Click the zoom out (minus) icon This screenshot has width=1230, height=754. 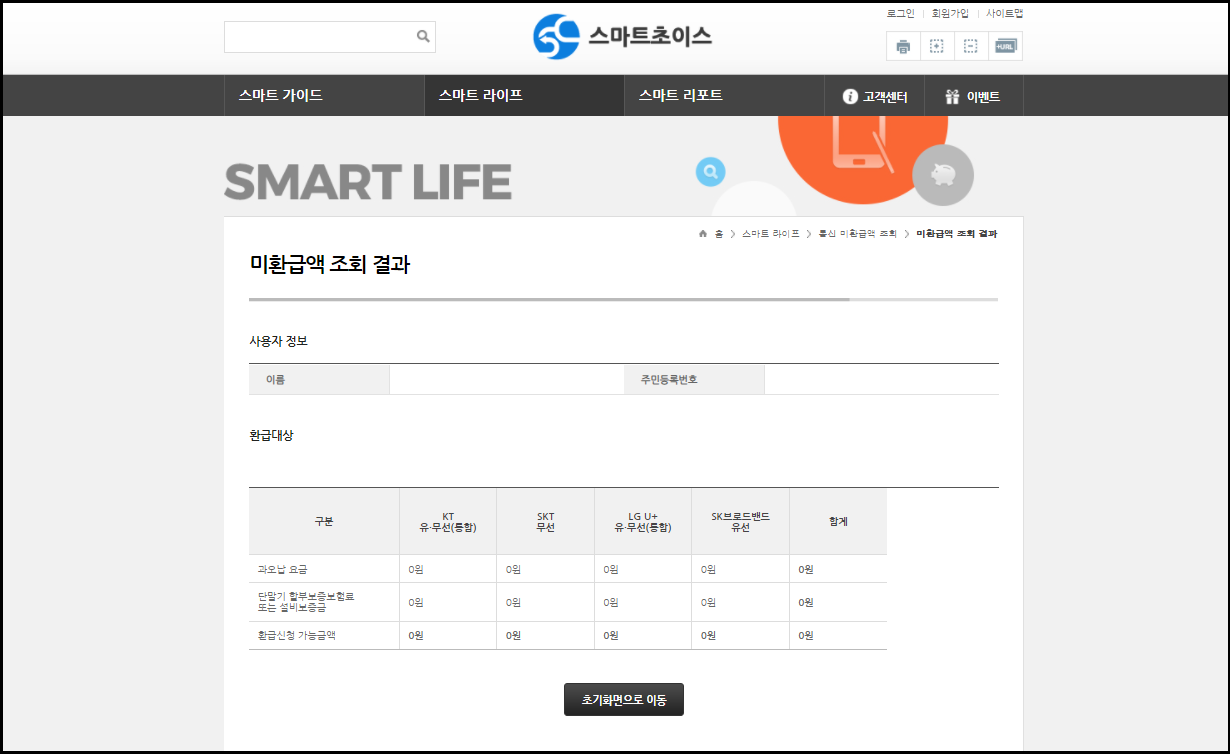(x=971, y=46)
